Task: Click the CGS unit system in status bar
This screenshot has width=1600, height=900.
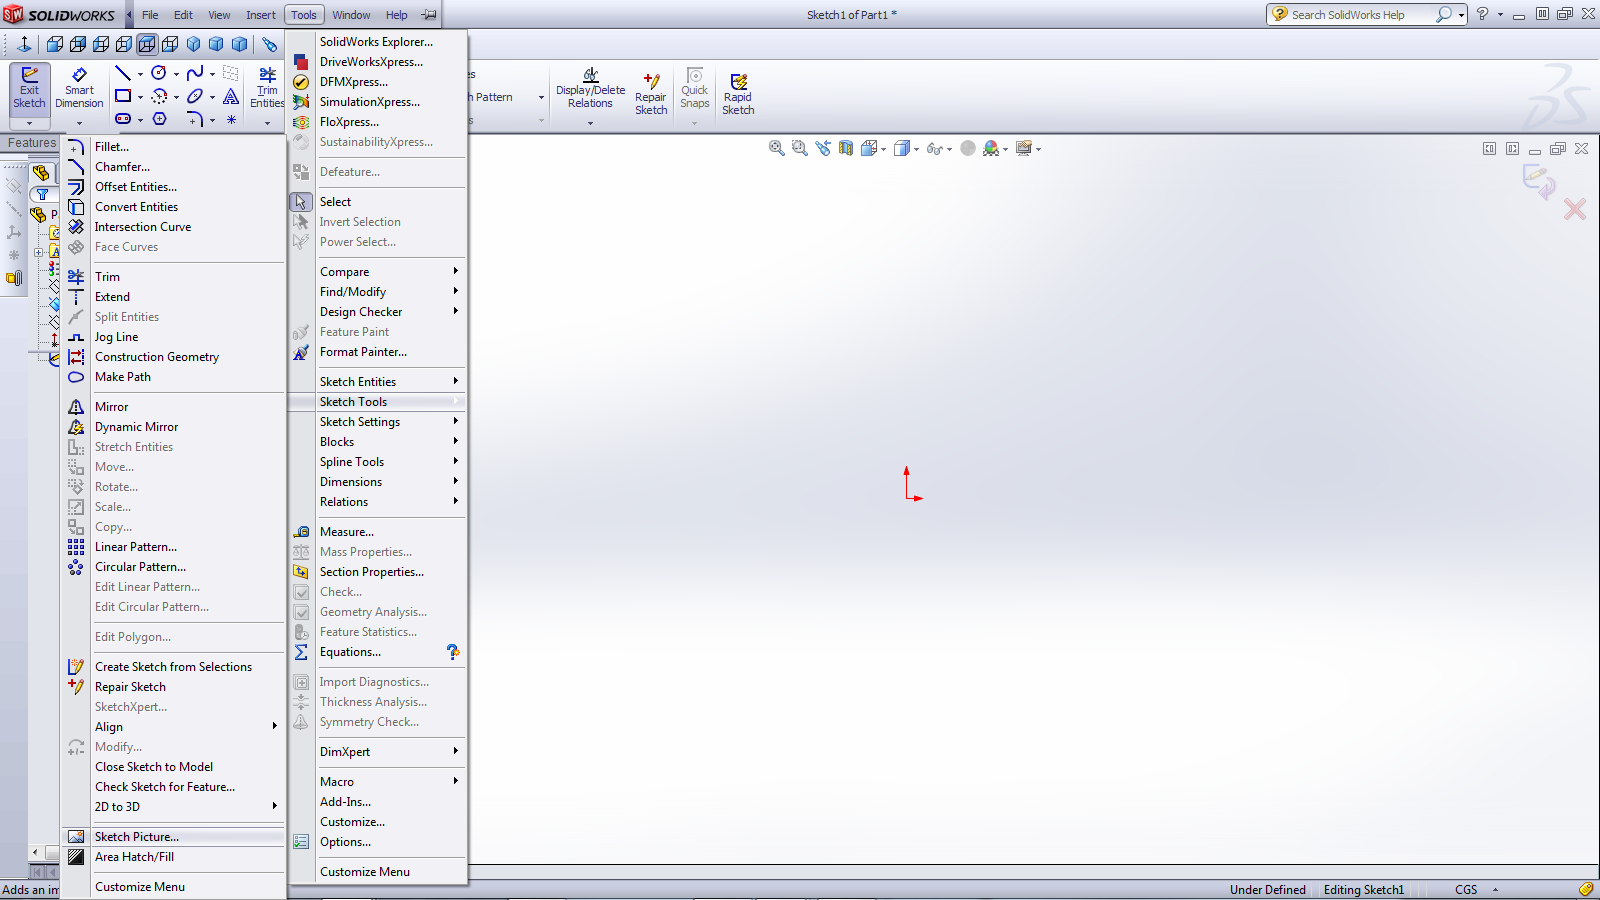Action: [1466, 890]
